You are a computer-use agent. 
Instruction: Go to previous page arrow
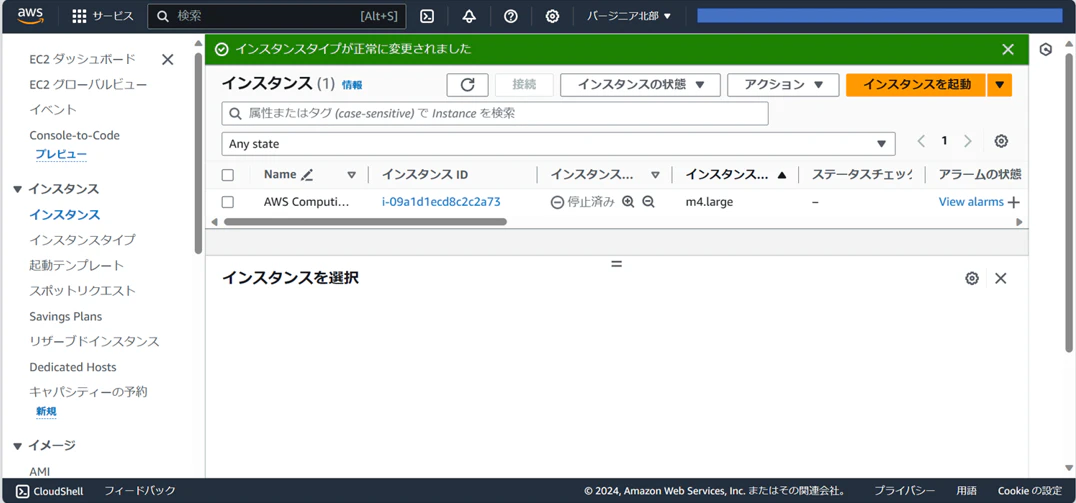[x=921, y=141]
